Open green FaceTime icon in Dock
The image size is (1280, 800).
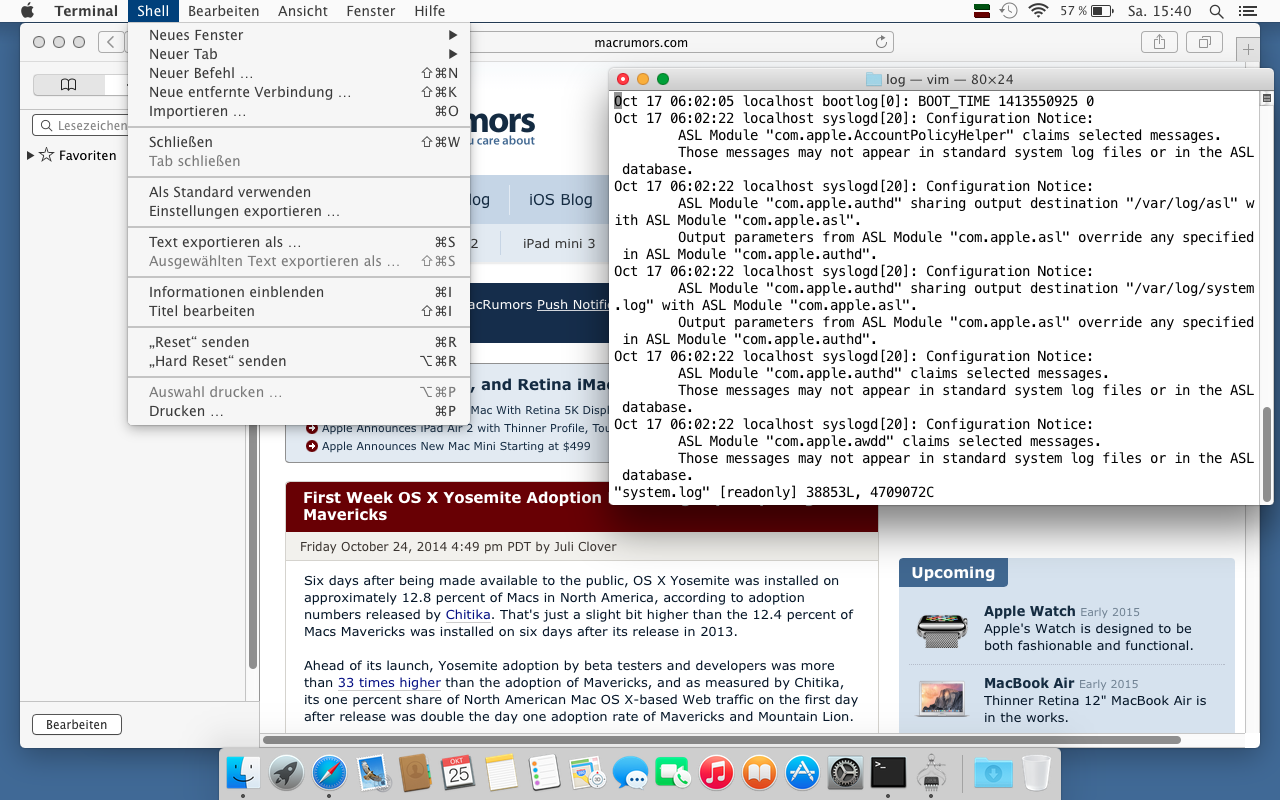[x=673, y=772]
